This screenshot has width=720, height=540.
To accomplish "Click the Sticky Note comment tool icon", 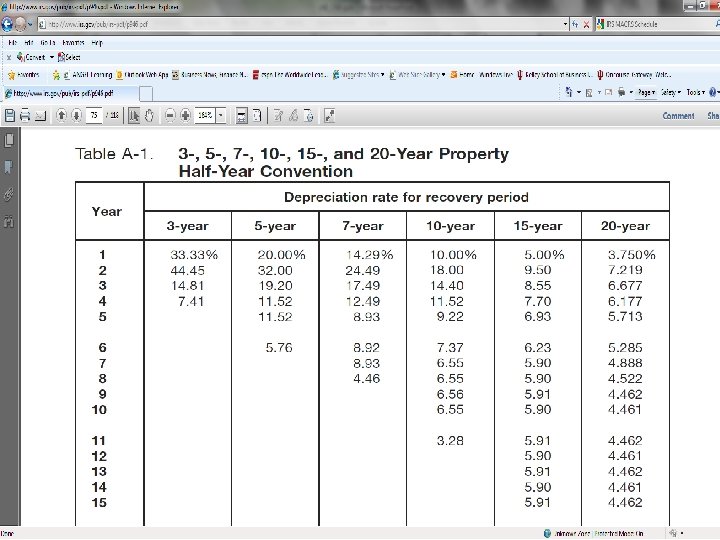I will (x=278, y=115).
